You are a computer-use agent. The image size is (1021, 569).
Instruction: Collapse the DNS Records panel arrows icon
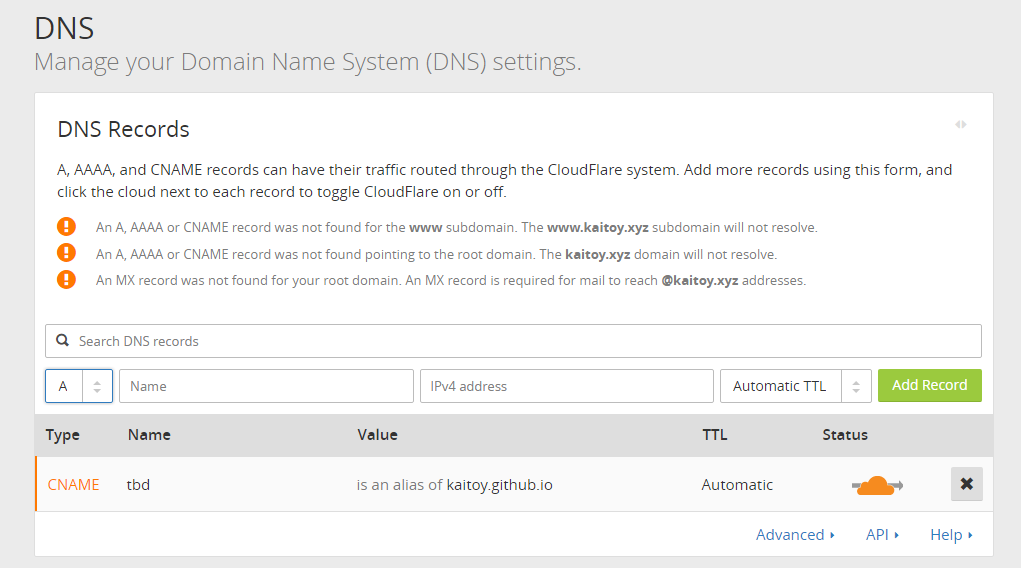[x=960, y=124]
